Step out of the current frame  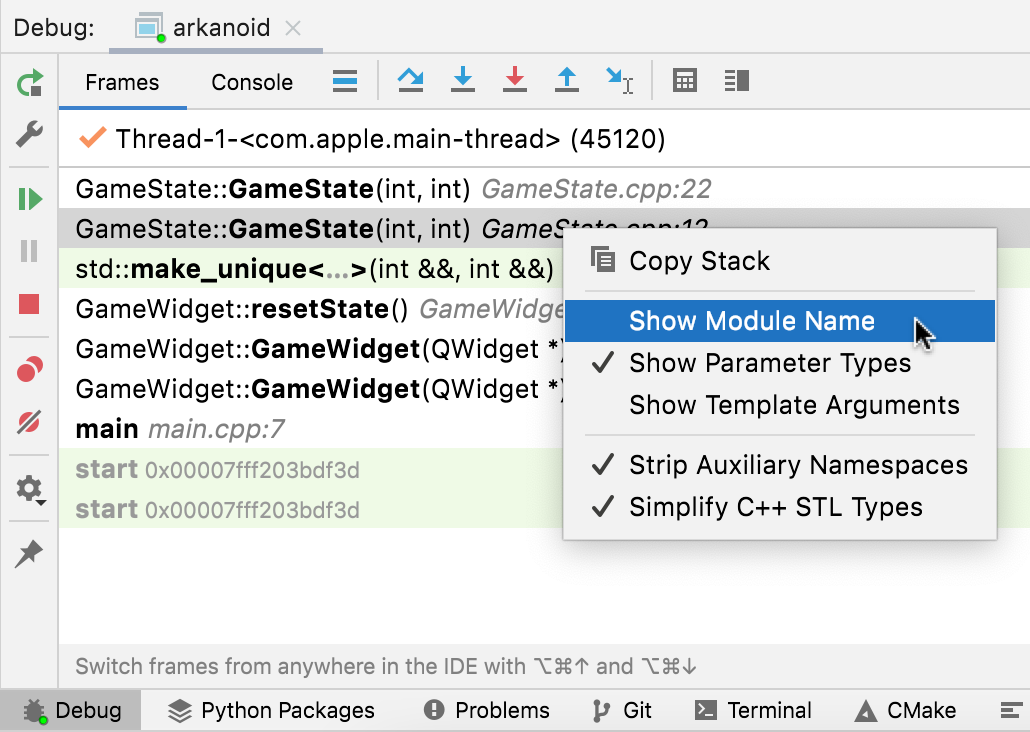(567, 81)
